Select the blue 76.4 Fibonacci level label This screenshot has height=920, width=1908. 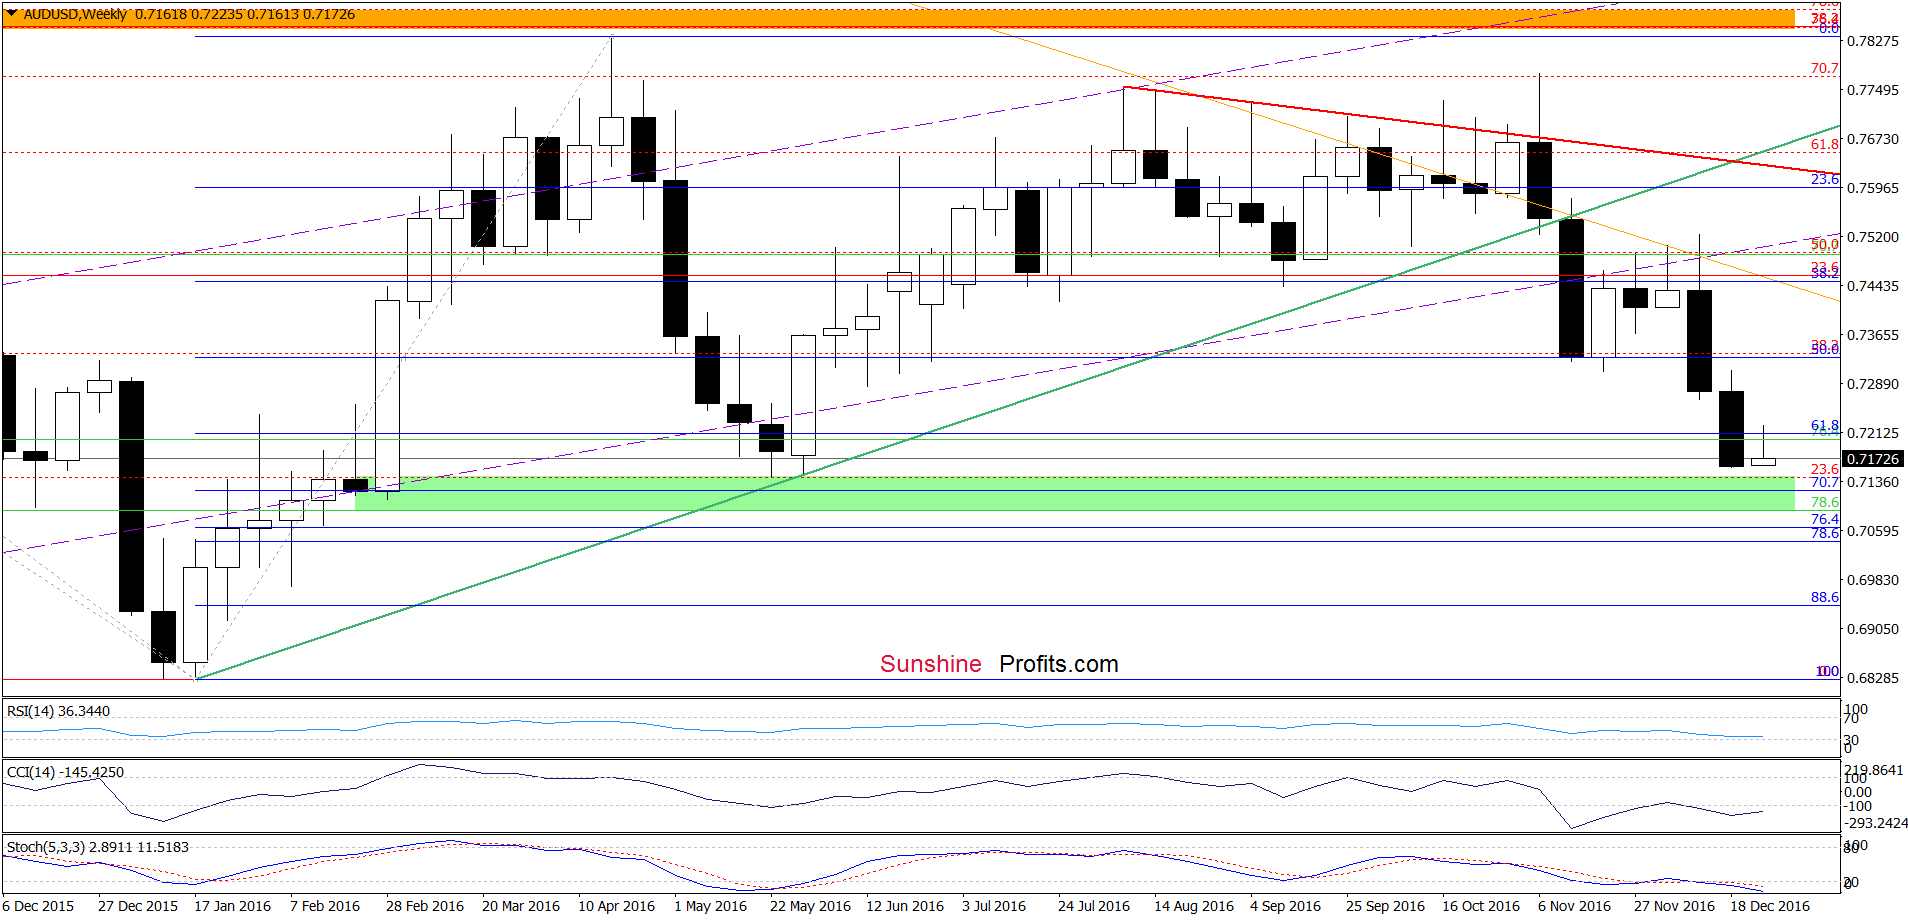[x=1824, y=519]
